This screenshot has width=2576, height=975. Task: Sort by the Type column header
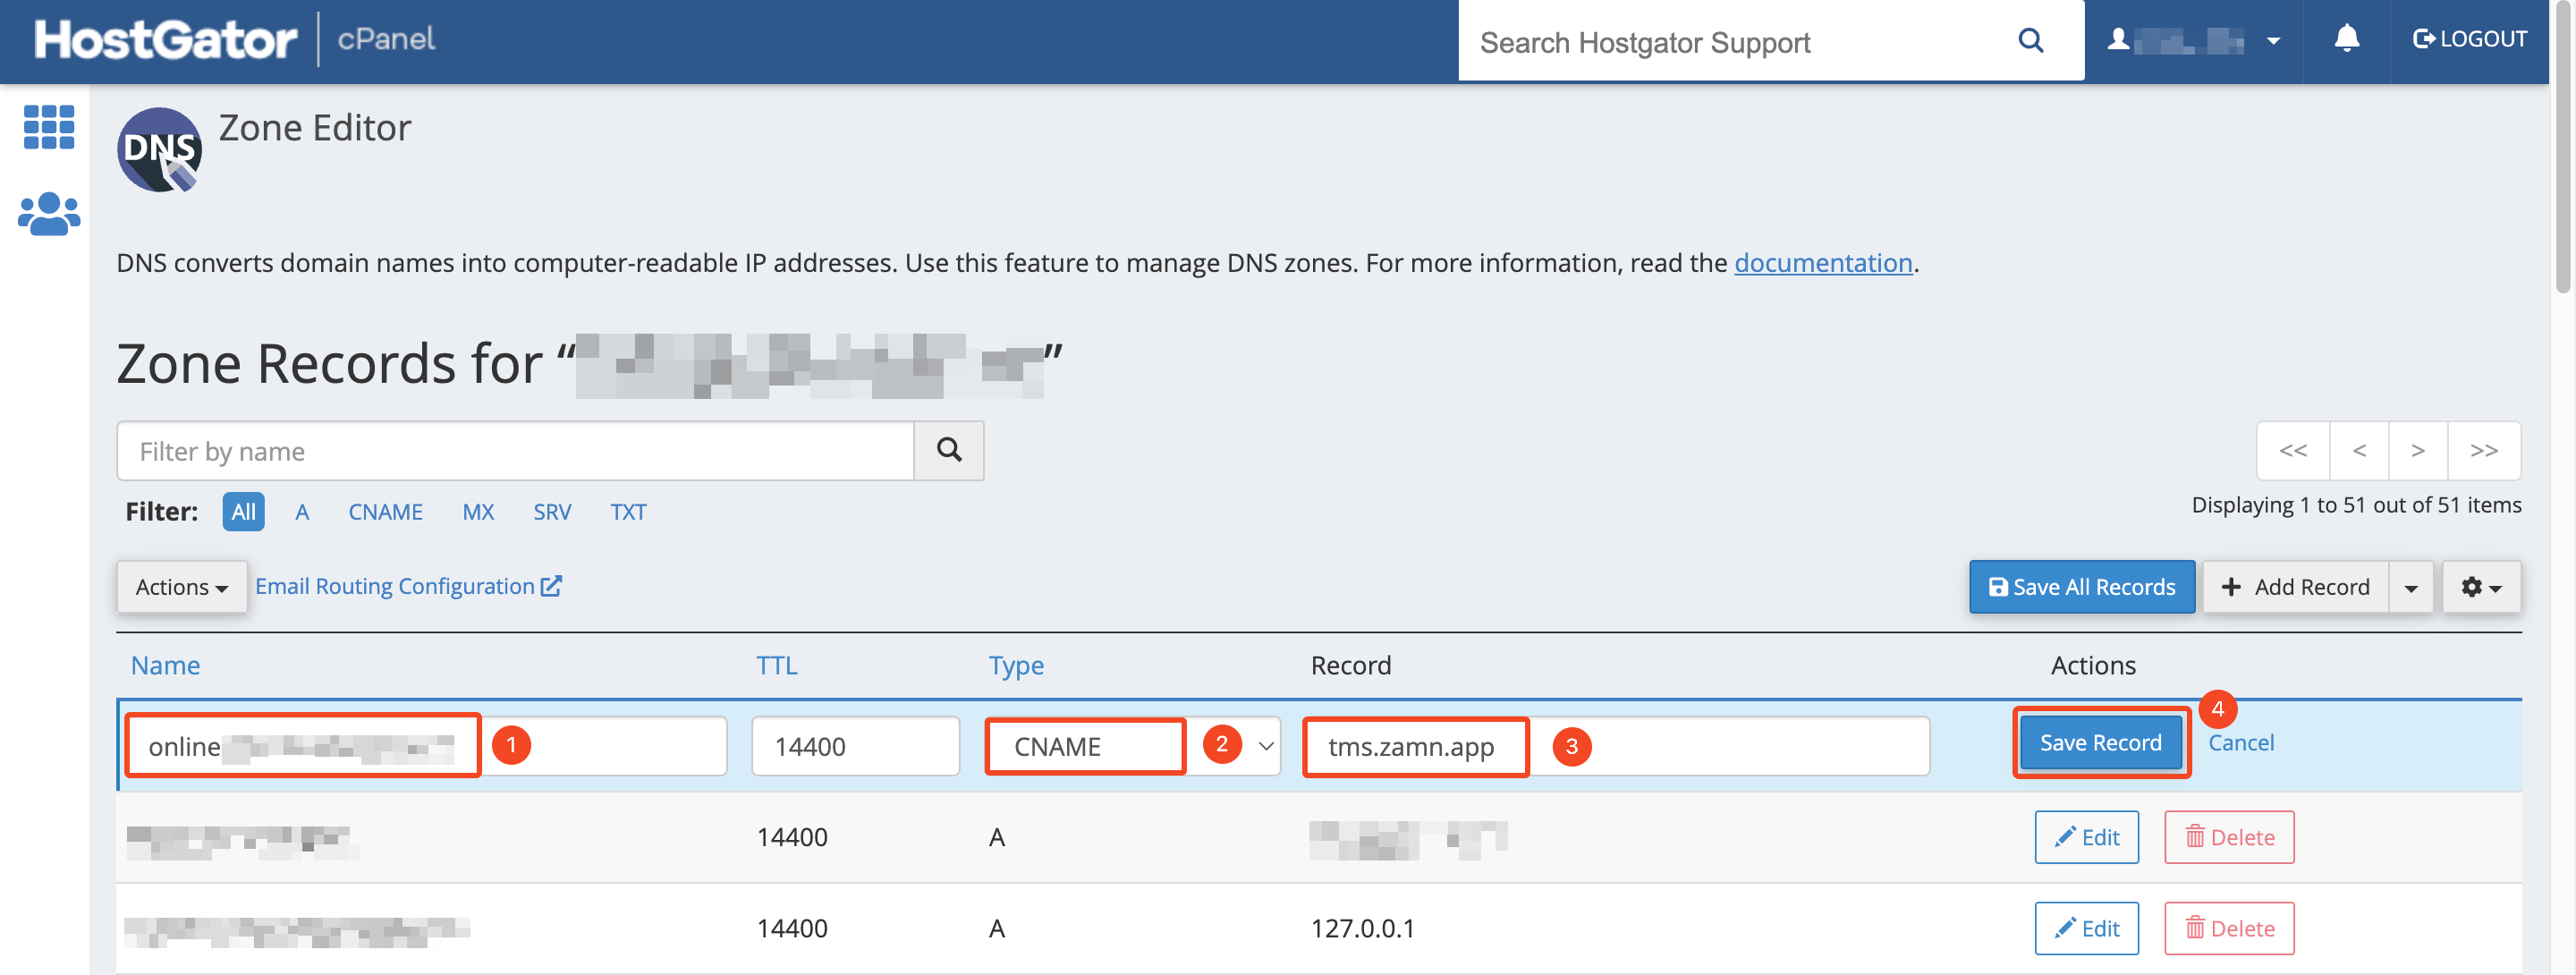point(1016,666)
